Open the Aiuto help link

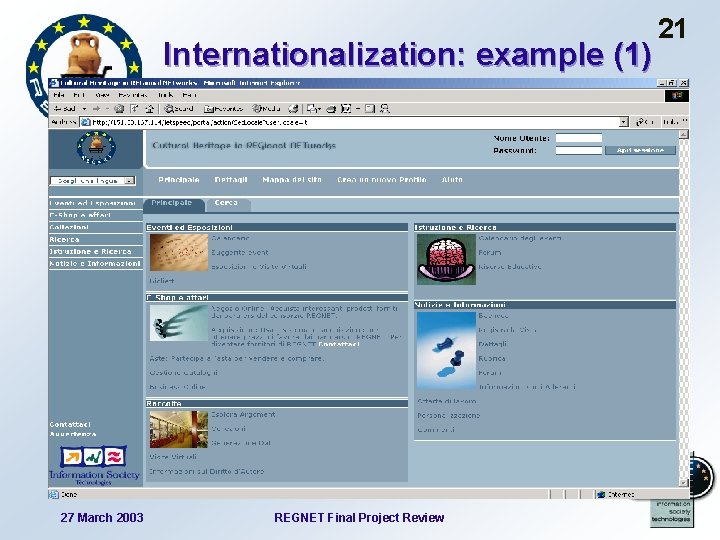pyautogui.click(x=452, y=180)
